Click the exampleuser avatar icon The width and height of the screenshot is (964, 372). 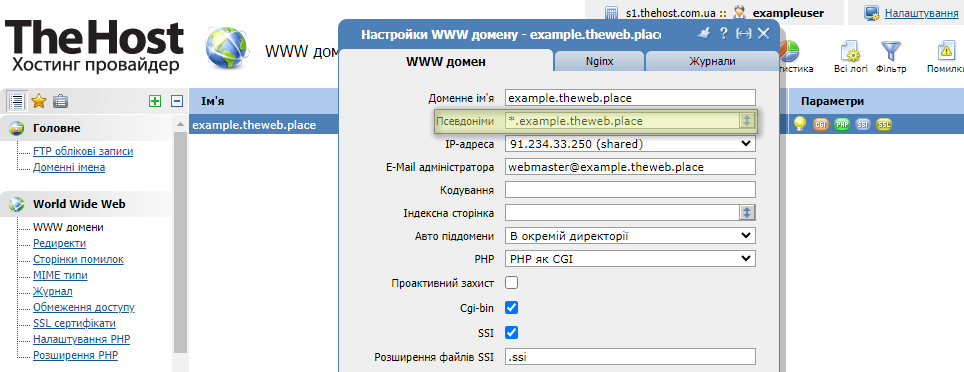coord(740,12)
